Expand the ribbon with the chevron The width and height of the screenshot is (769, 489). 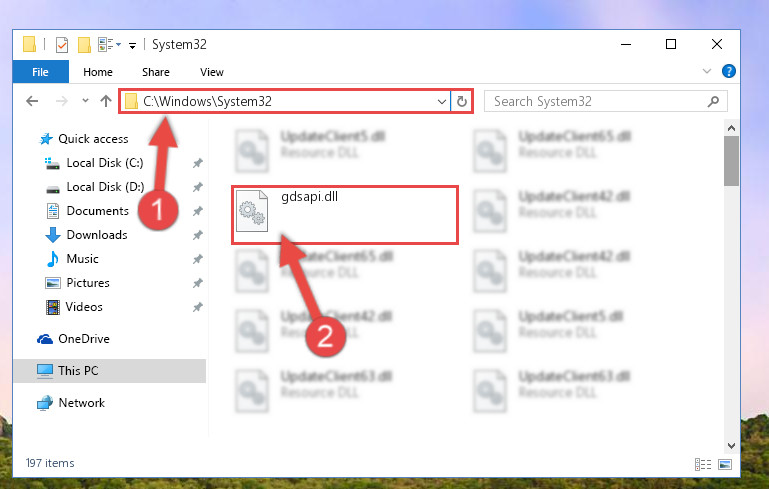click(707, 71)
